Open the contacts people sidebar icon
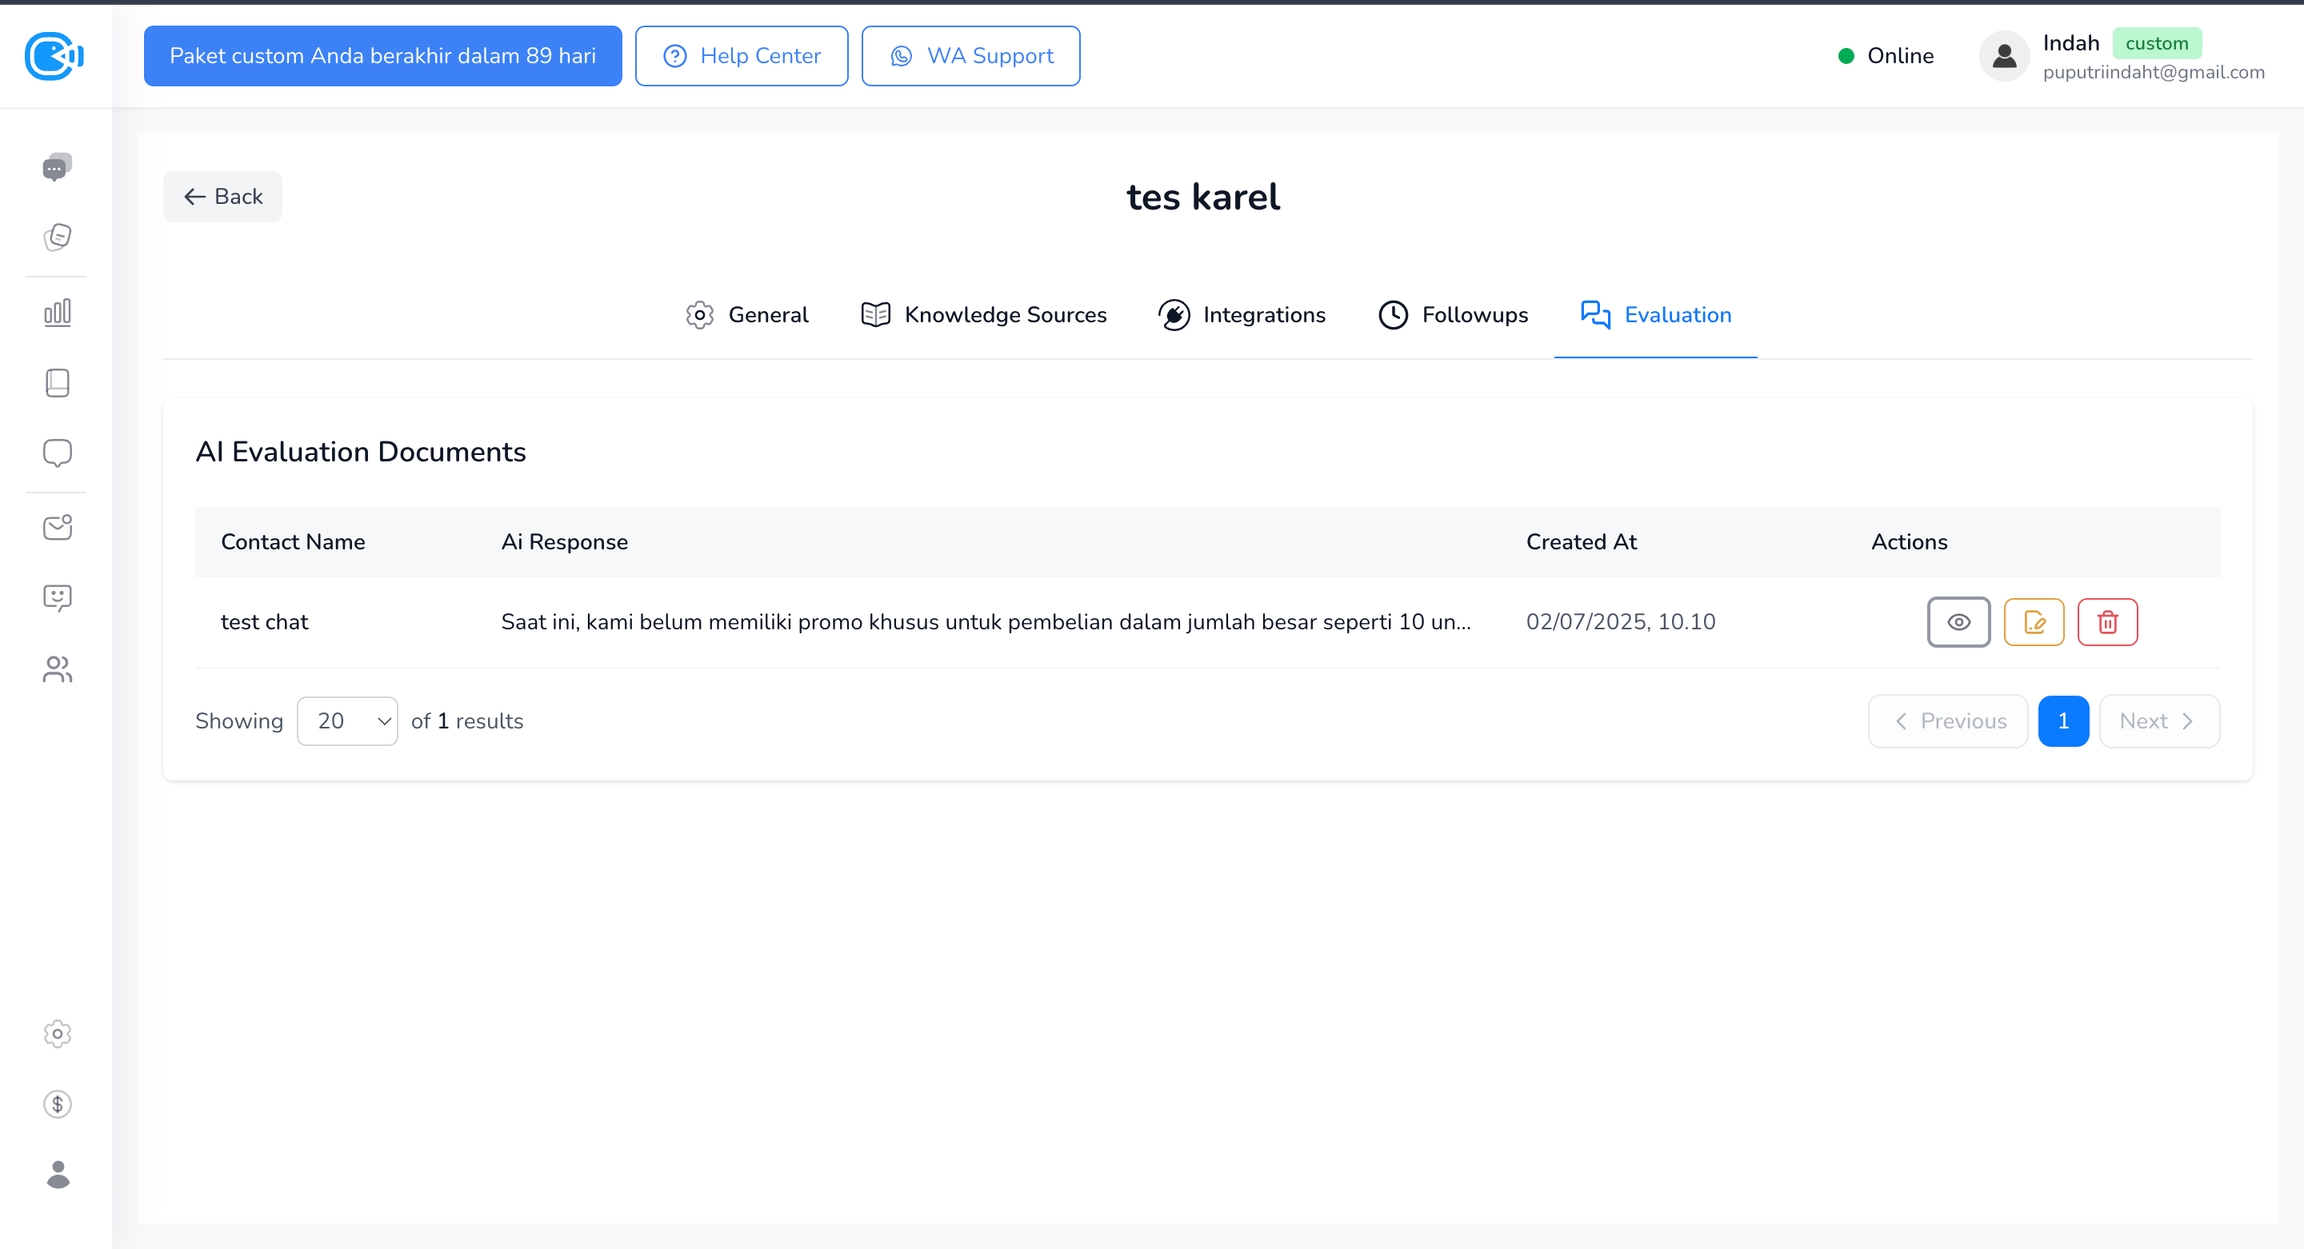The width and height of the screenshot is (2304, 1249). (57, 669)
